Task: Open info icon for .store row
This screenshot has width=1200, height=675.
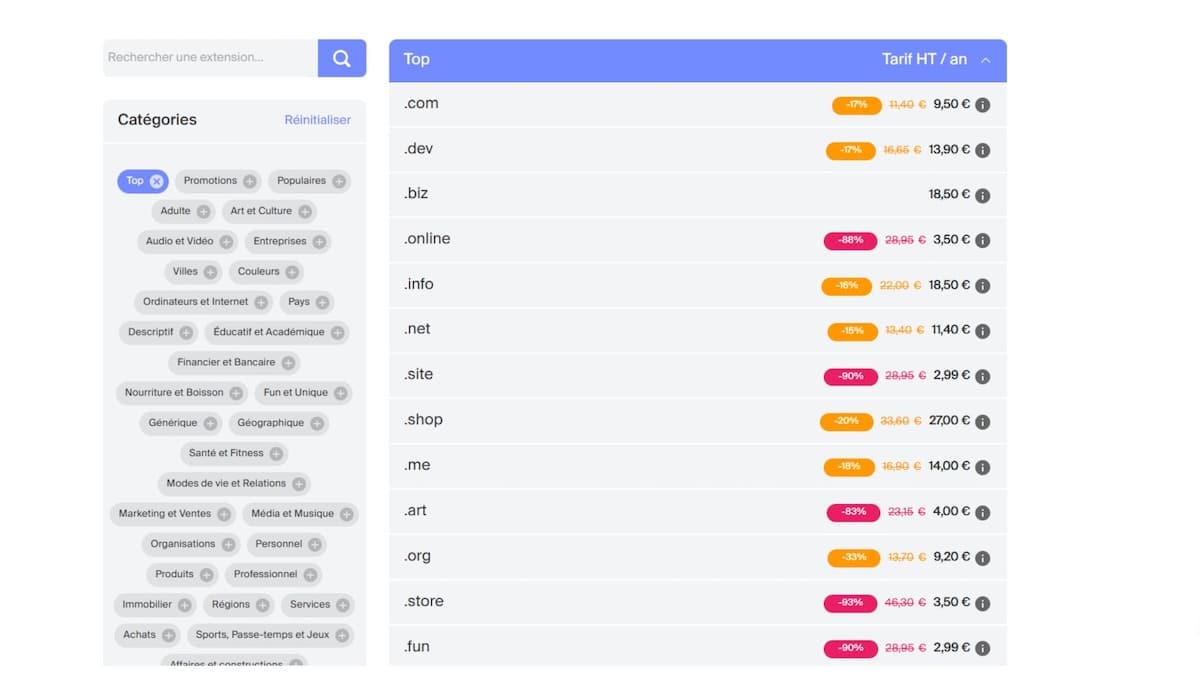Action: [983, 603]
